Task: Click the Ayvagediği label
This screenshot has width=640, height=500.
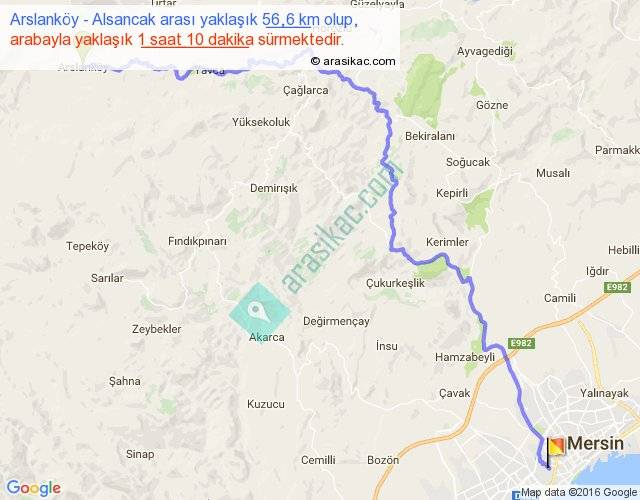Action: point(484,51)
